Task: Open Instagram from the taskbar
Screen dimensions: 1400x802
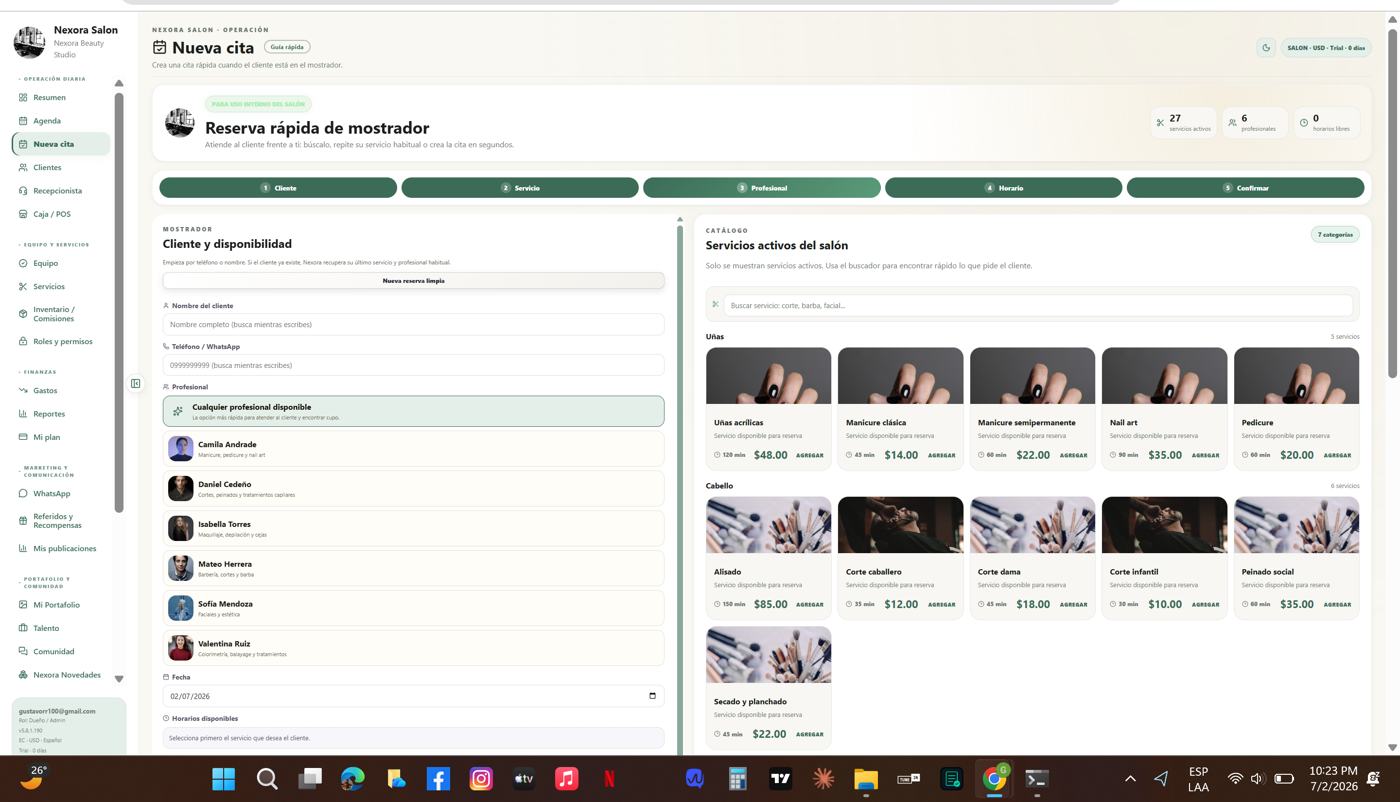Action: (x=481, y=779)
